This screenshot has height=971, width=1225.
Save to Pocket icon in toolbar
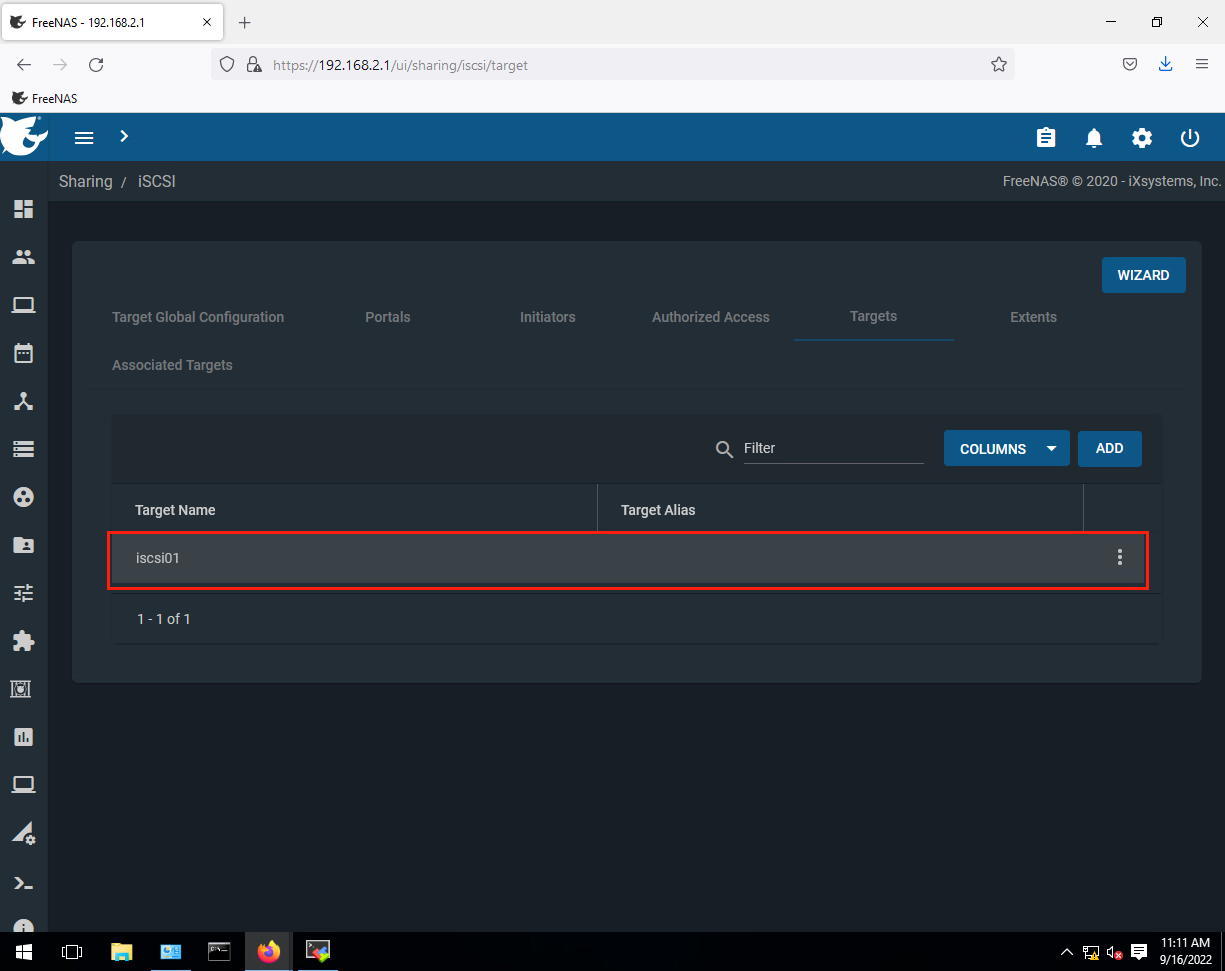pos(1129,64)
